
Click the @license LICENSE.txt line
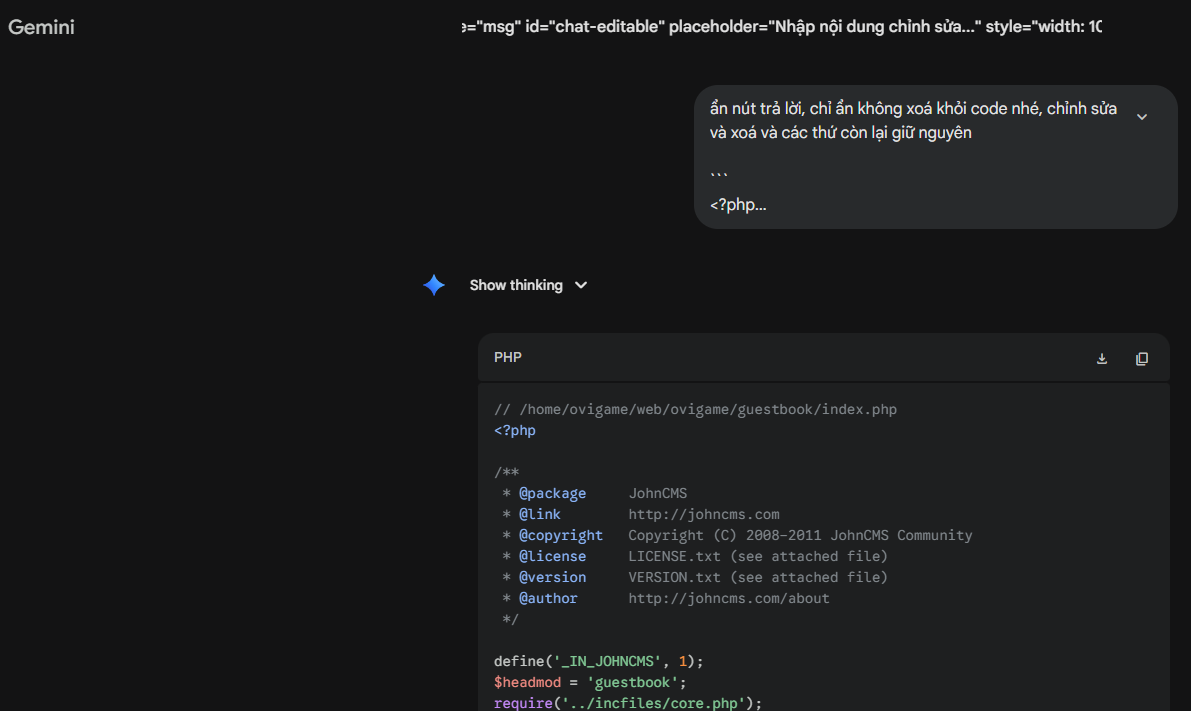tap(694, 557)
